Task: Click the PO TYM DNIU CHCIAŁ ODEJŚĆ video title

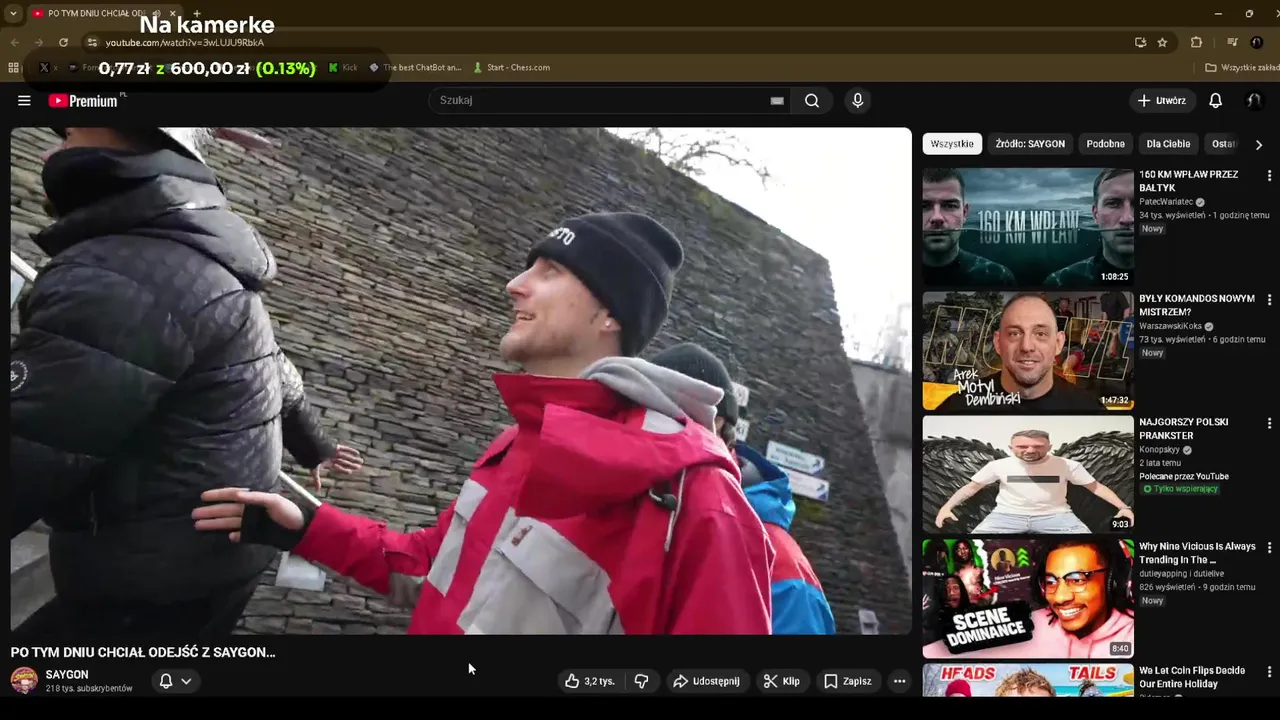Action: click(143, 652)
